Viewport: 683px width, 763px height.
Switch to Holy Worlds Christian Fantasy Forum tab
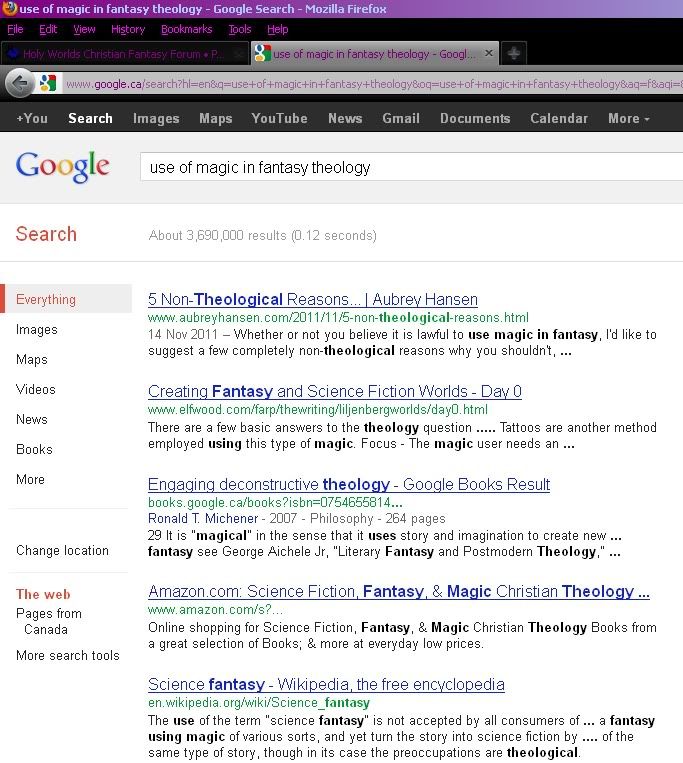click(120, 54)
